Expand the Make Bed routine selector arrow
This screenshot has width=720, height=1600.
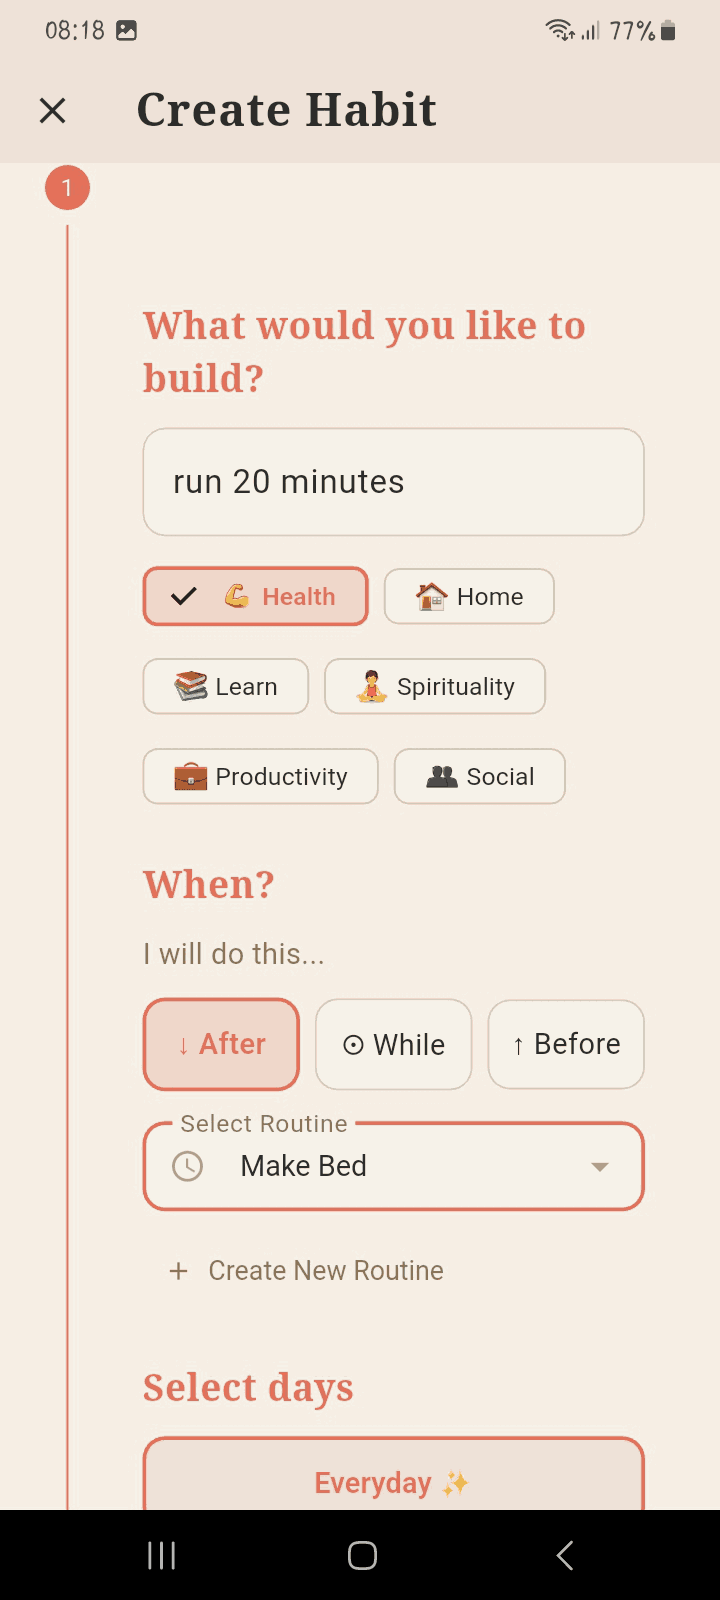[x=600, y=1166]
